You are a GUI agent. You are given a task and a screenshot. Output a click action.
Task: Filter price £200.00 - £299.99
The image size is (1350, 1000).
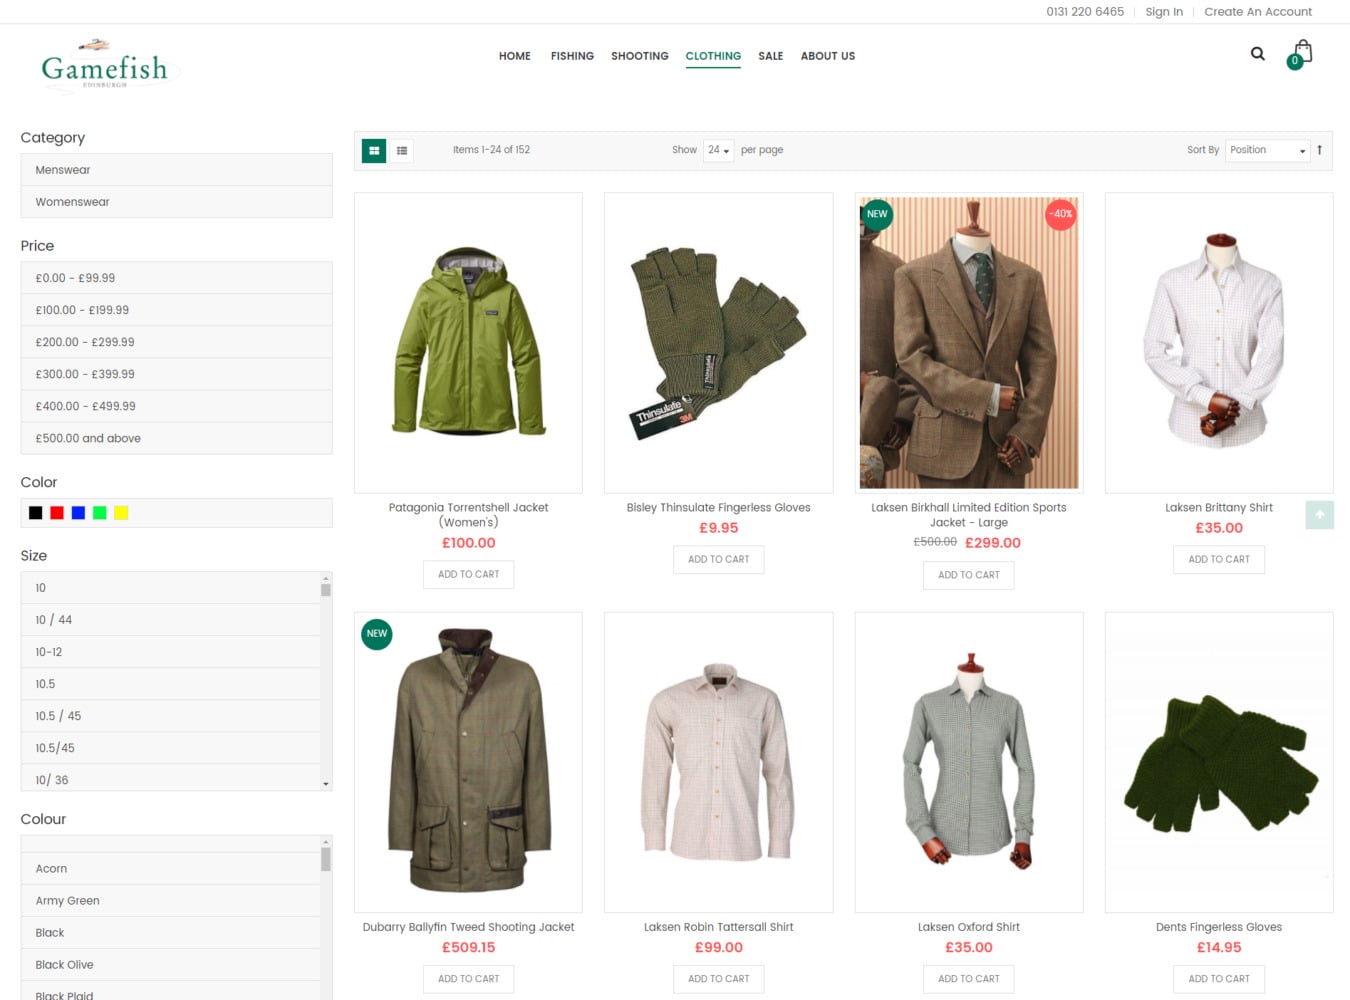[176, 342]
